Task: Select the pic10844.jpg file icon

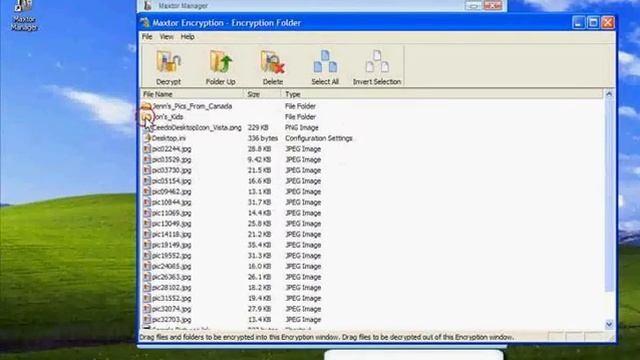Action: [147, 202]
